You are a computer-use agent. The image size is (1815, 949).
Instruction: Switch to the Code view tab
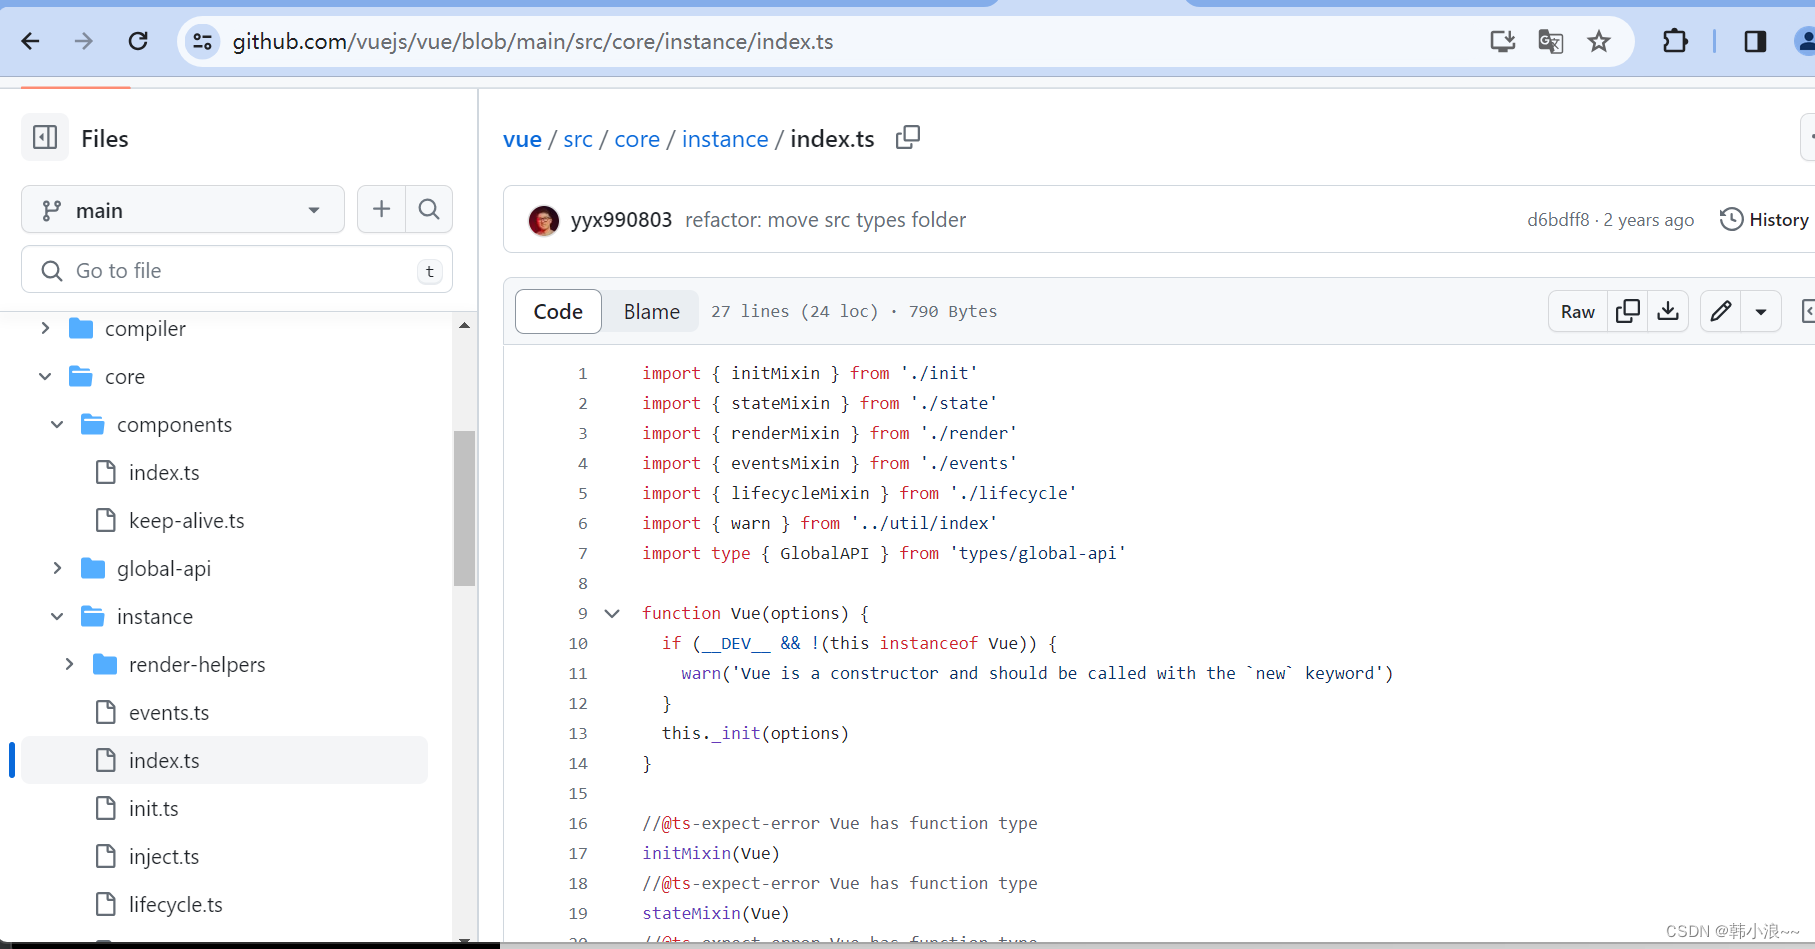coord(558,311)
